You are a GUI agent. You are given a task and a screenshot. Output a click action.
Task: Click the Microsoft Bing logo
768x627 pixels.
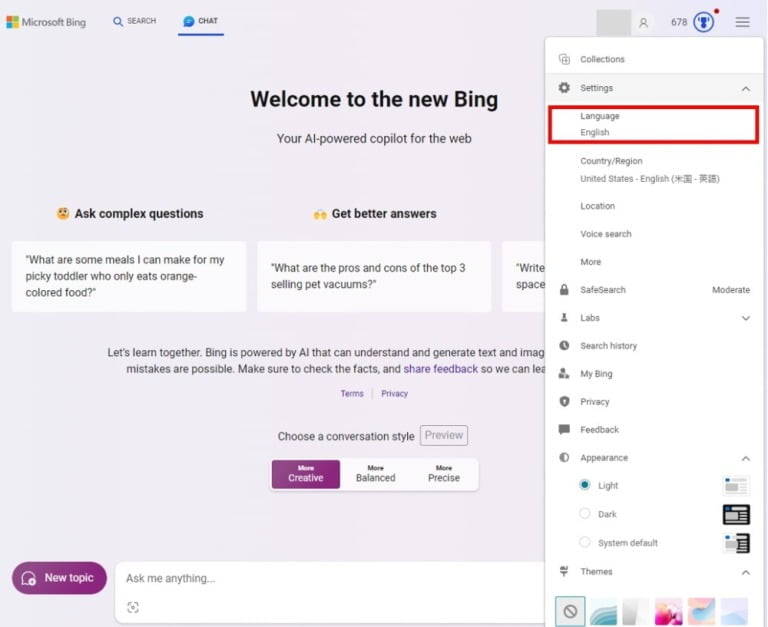(x=46, y=22)
